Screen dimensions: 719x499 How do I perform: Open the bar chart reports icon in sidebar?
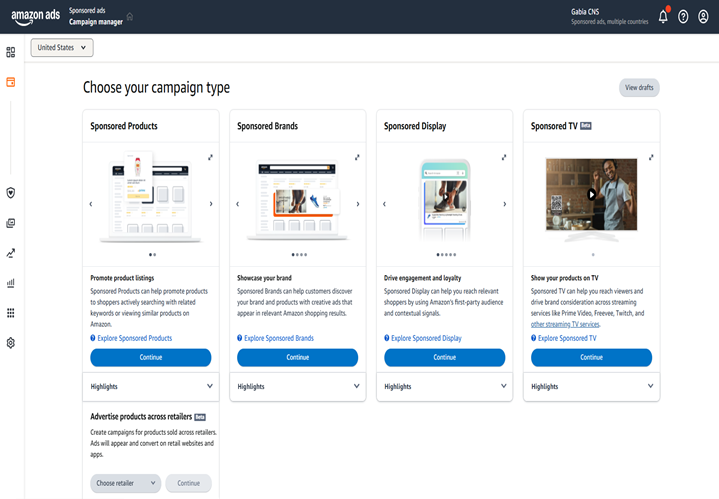pyautogui.click(x=11, y=283)
